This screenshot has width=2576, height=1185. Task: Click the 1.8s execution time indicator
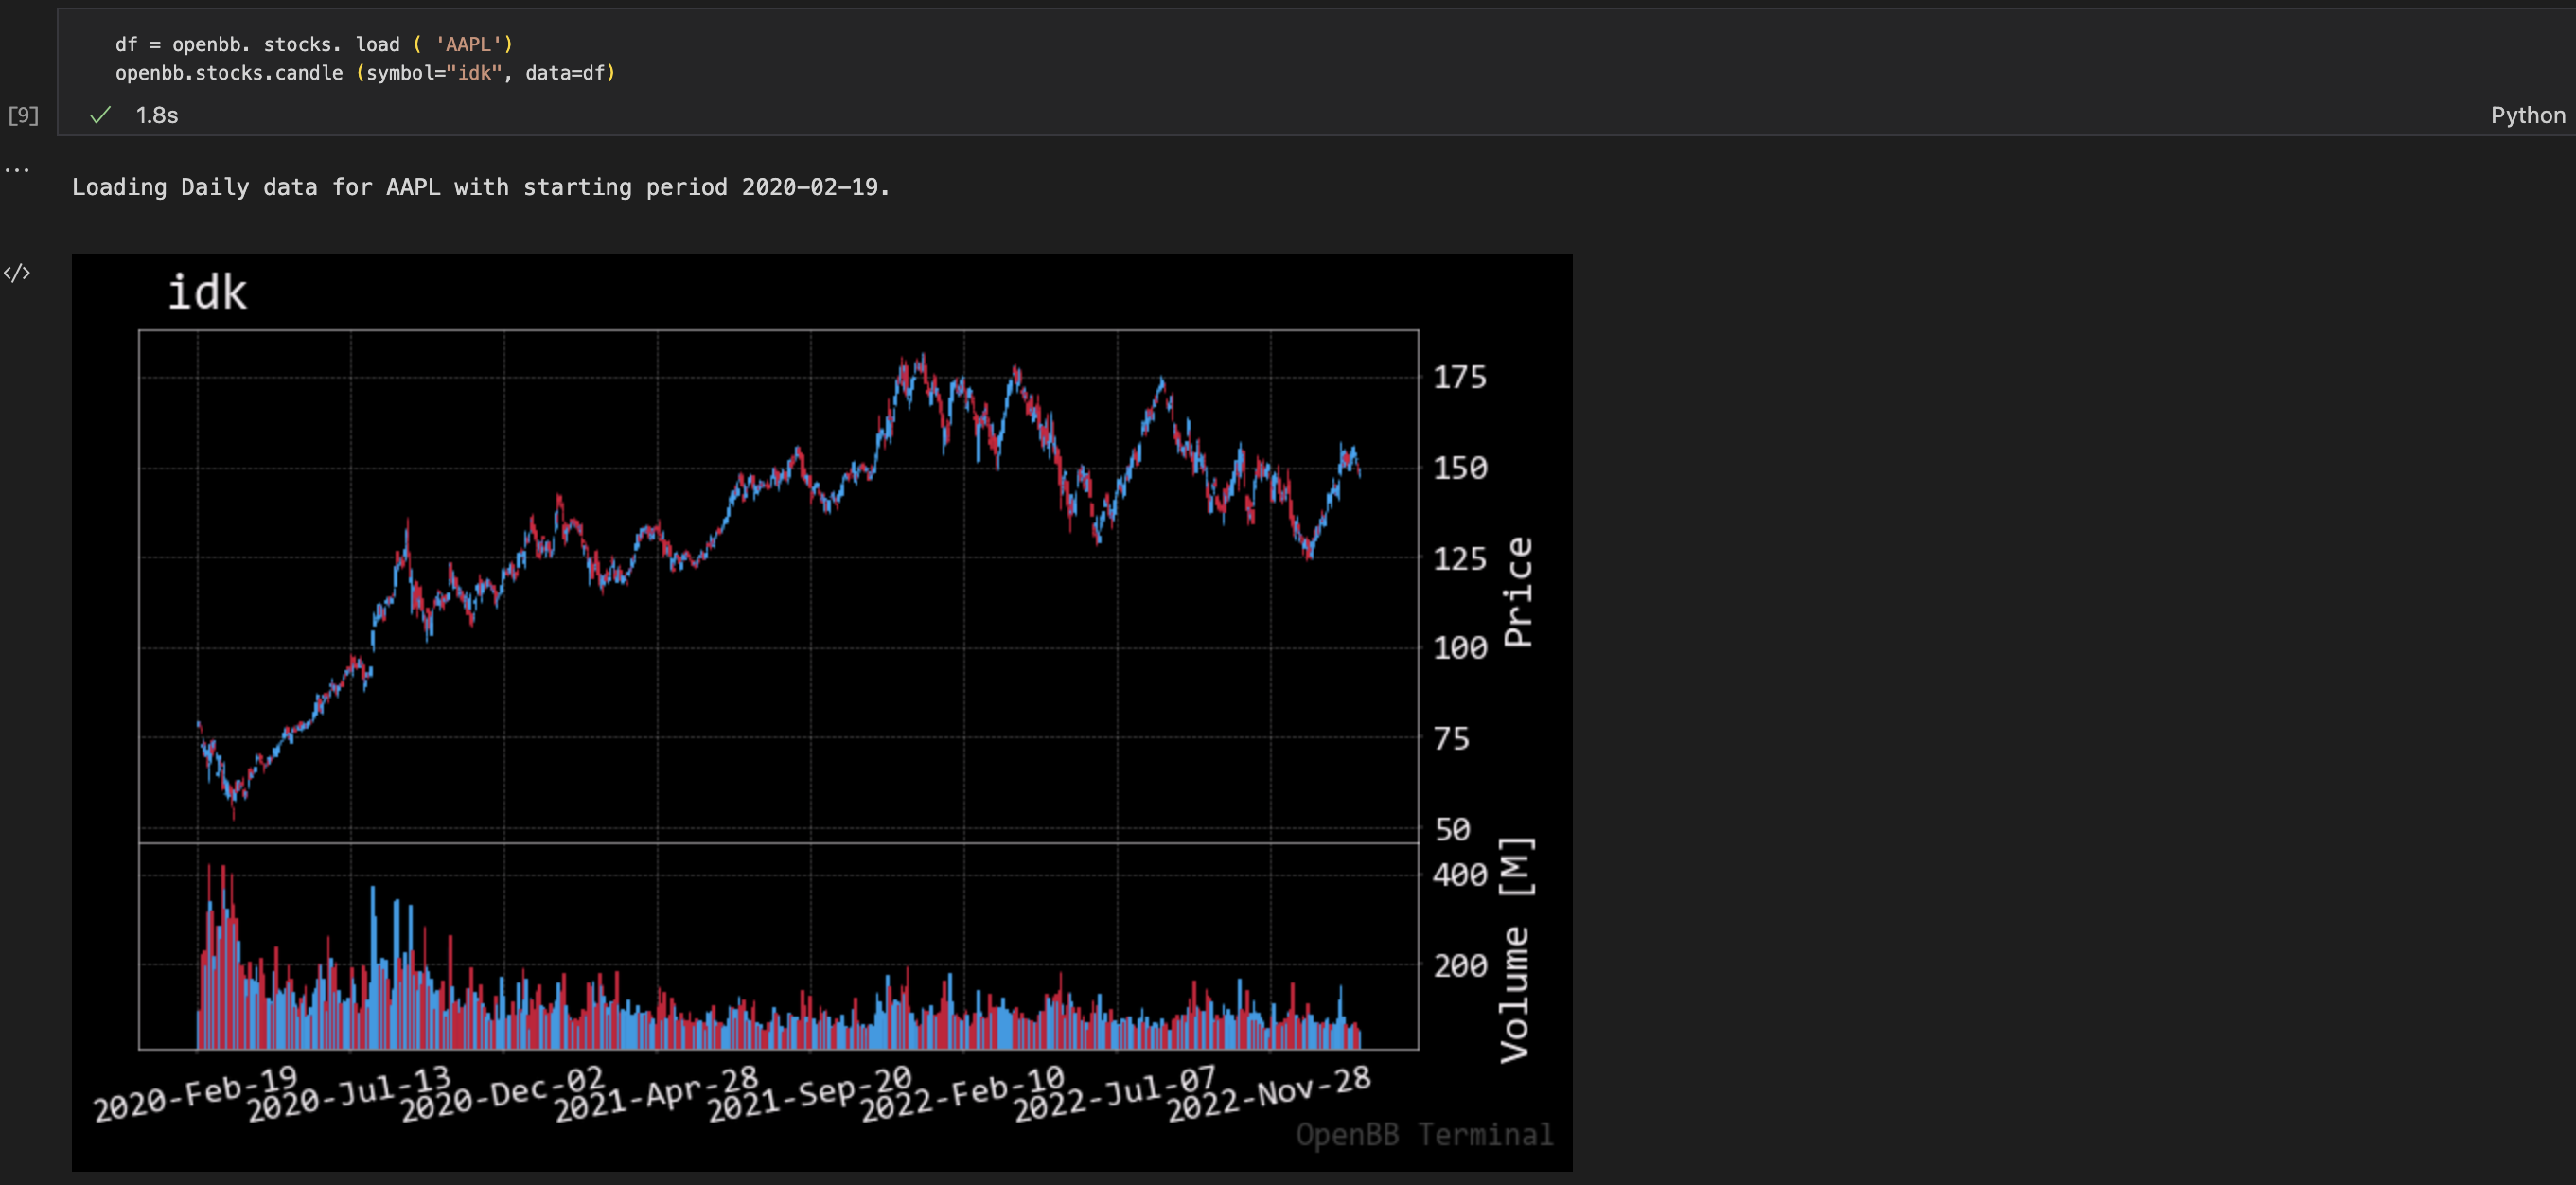(x=156, y=115)
